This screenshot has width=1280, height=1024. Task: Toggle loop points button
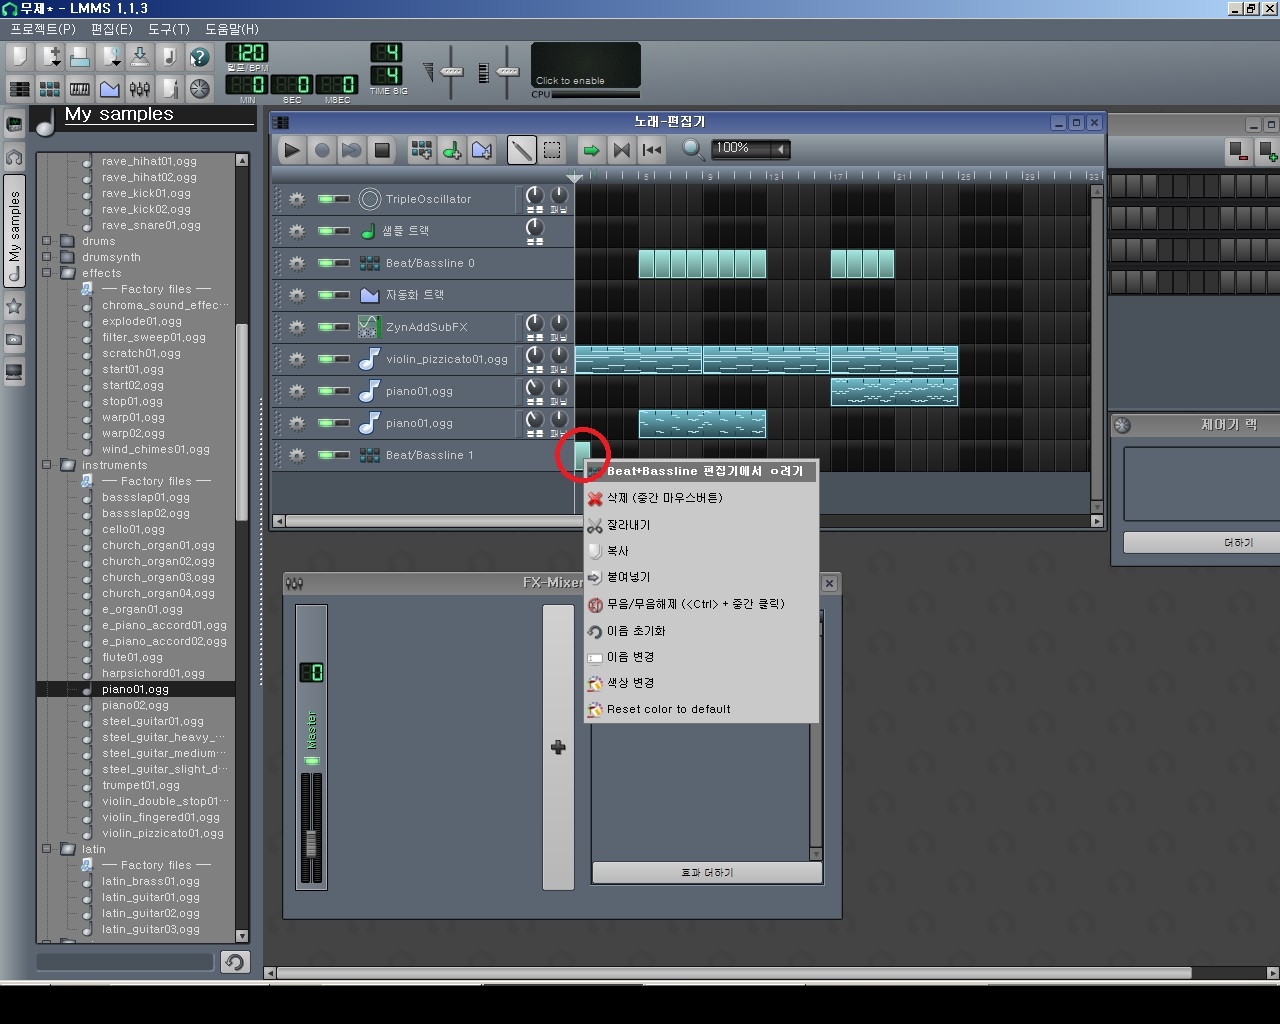[621, 150]
